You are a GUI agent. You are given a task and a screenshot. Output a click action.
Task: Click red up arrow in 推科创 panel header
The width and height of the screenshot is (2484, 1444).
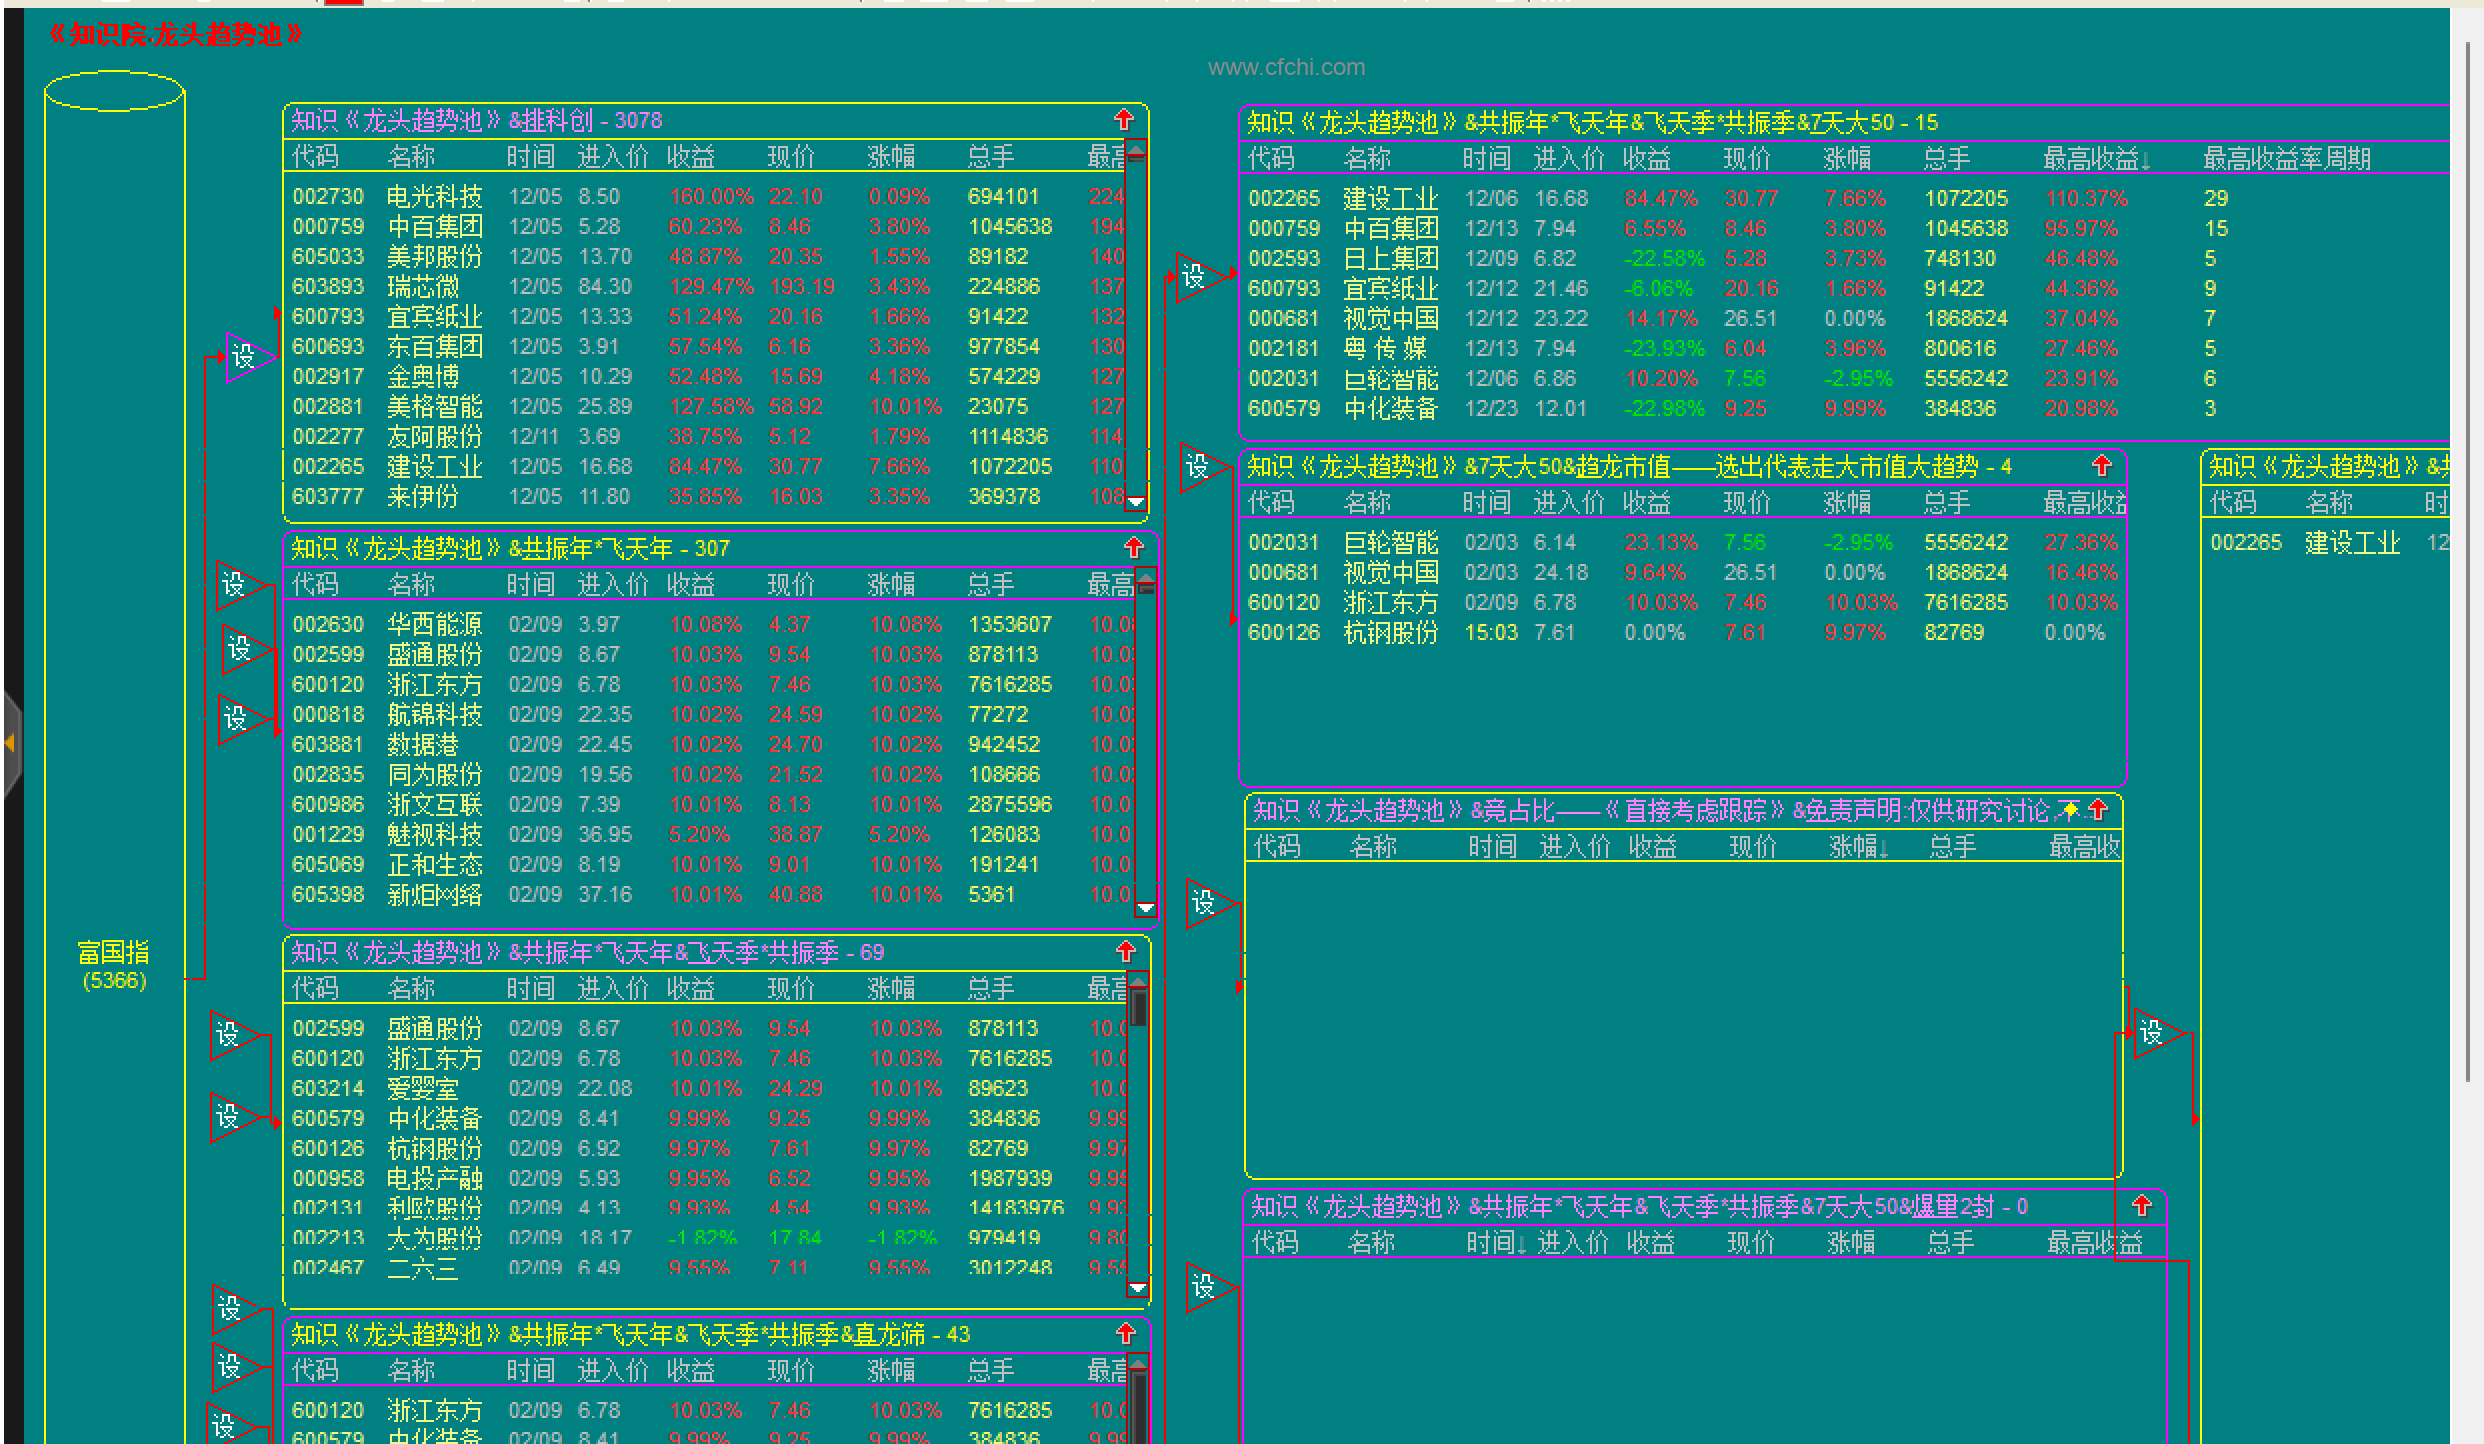[x=1124, y=120]
